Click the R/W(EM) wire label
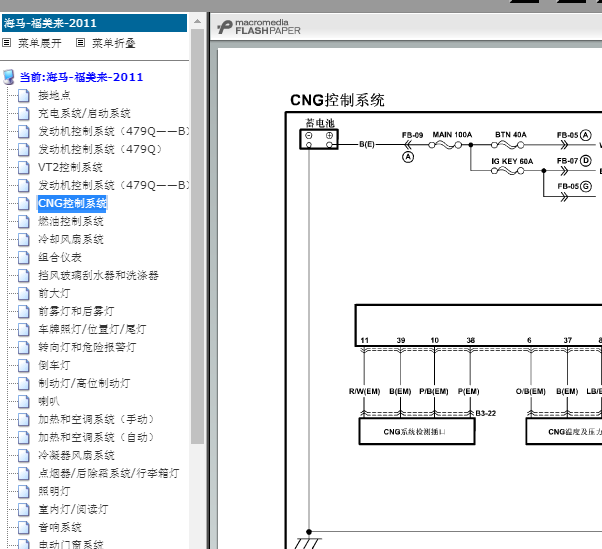Image resolution: width=602 pixels, height=549 pixels. 364,391
